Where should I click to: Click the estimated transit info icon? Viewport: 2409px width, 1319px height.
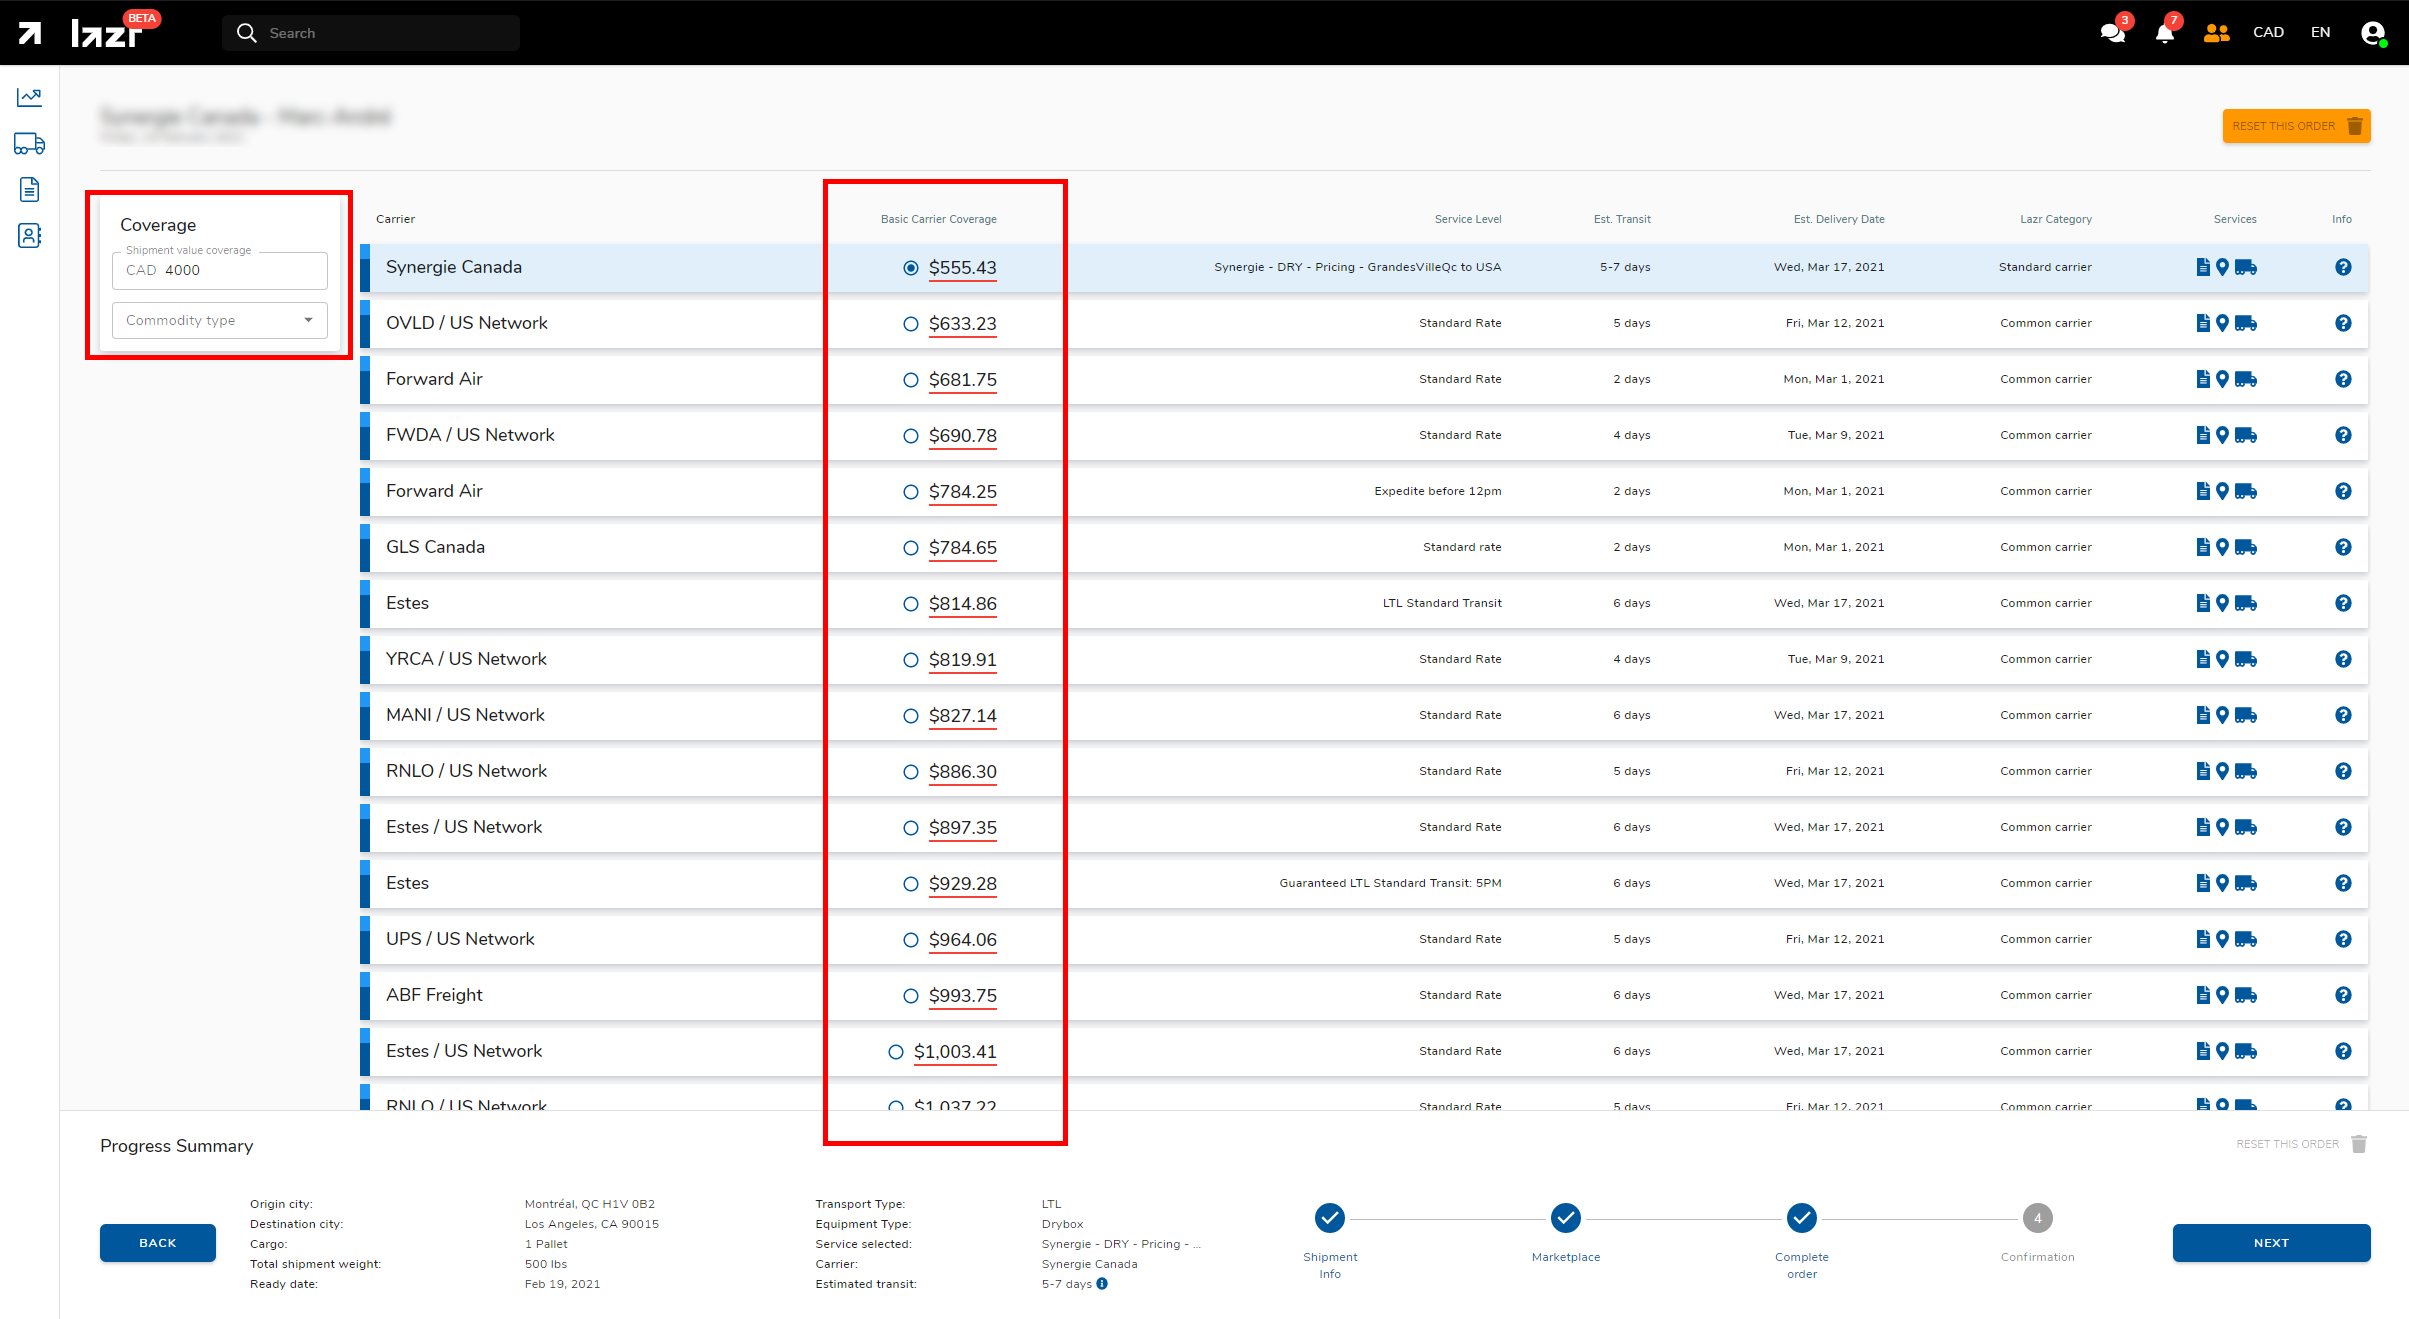click(x=1102, y=1284)
